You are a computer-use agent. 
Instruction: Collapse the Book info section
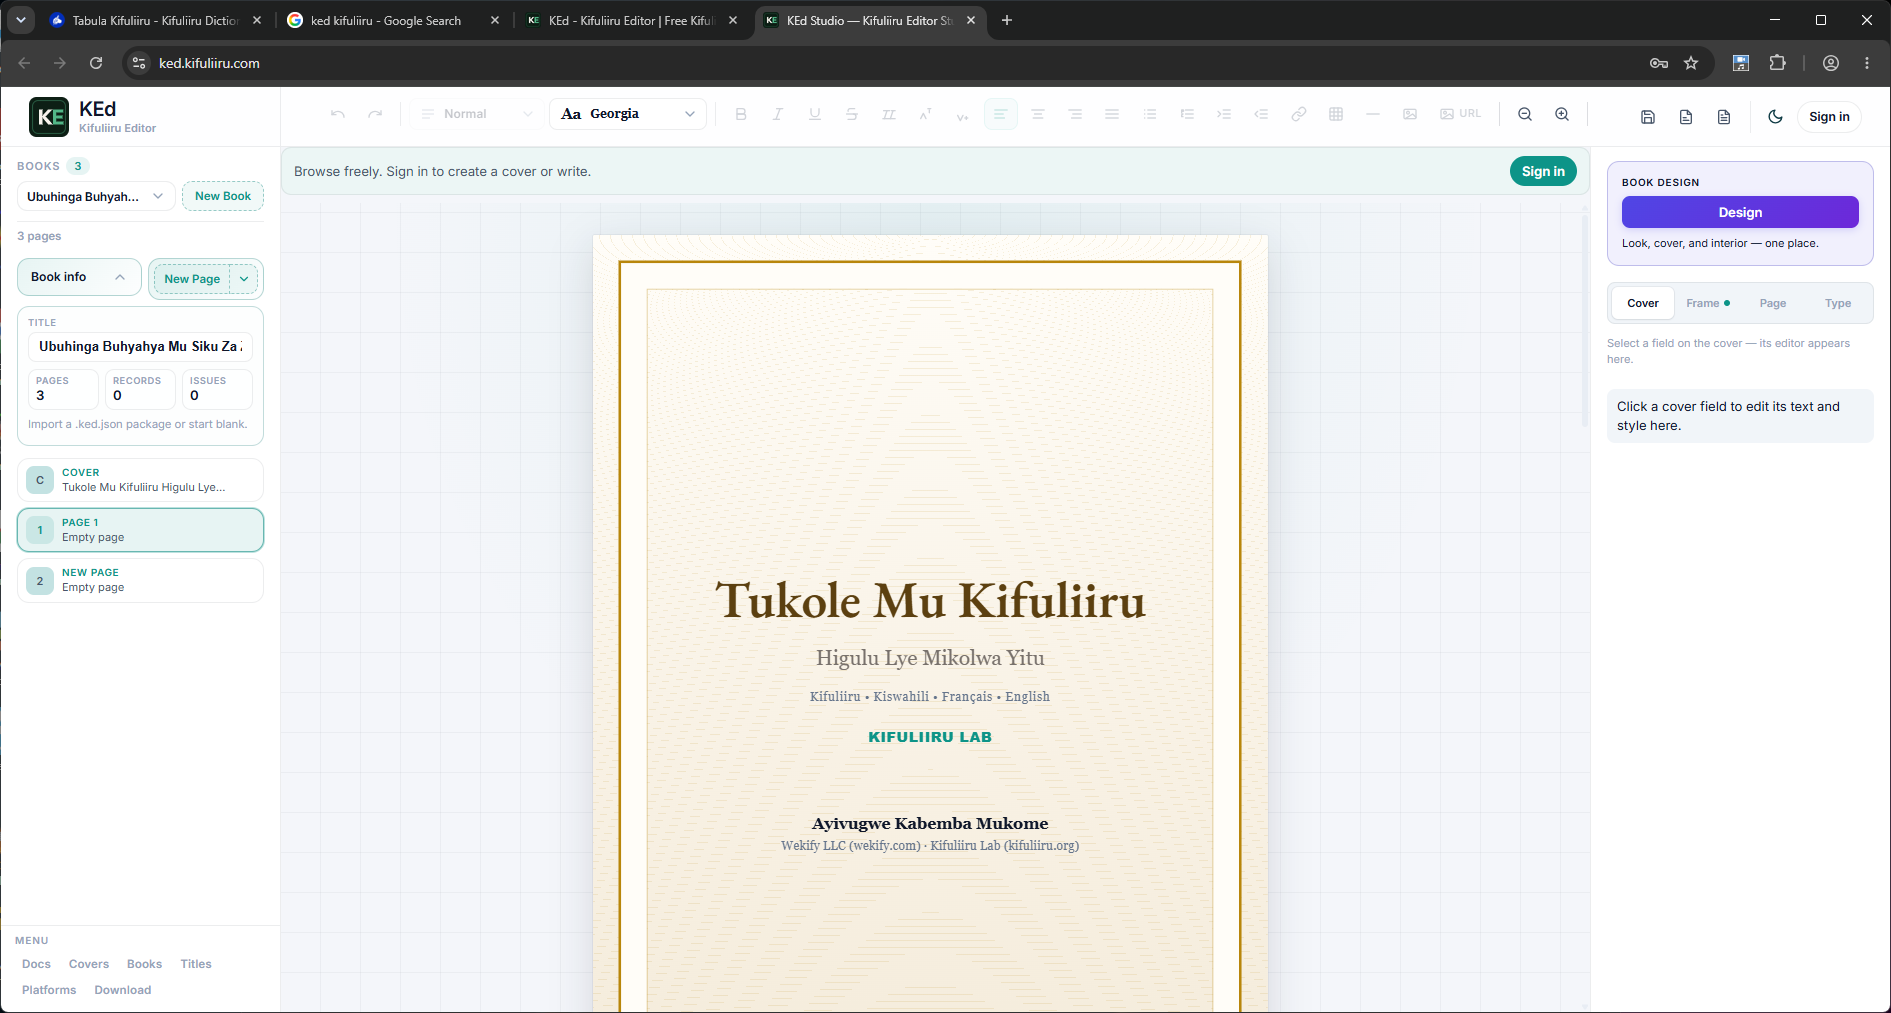79,277
